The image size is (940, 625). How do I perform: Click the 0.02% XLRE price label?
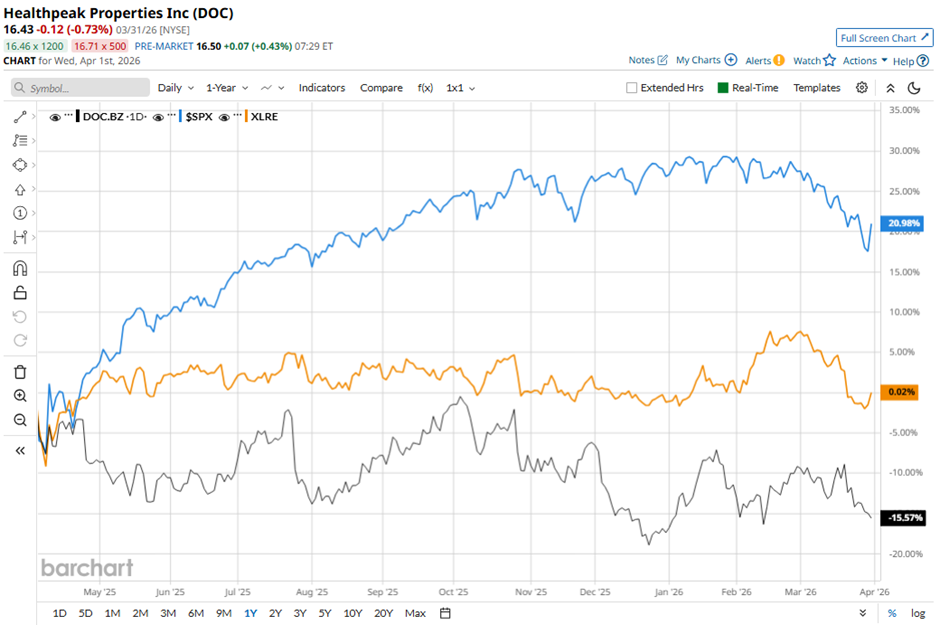(899, 392)
